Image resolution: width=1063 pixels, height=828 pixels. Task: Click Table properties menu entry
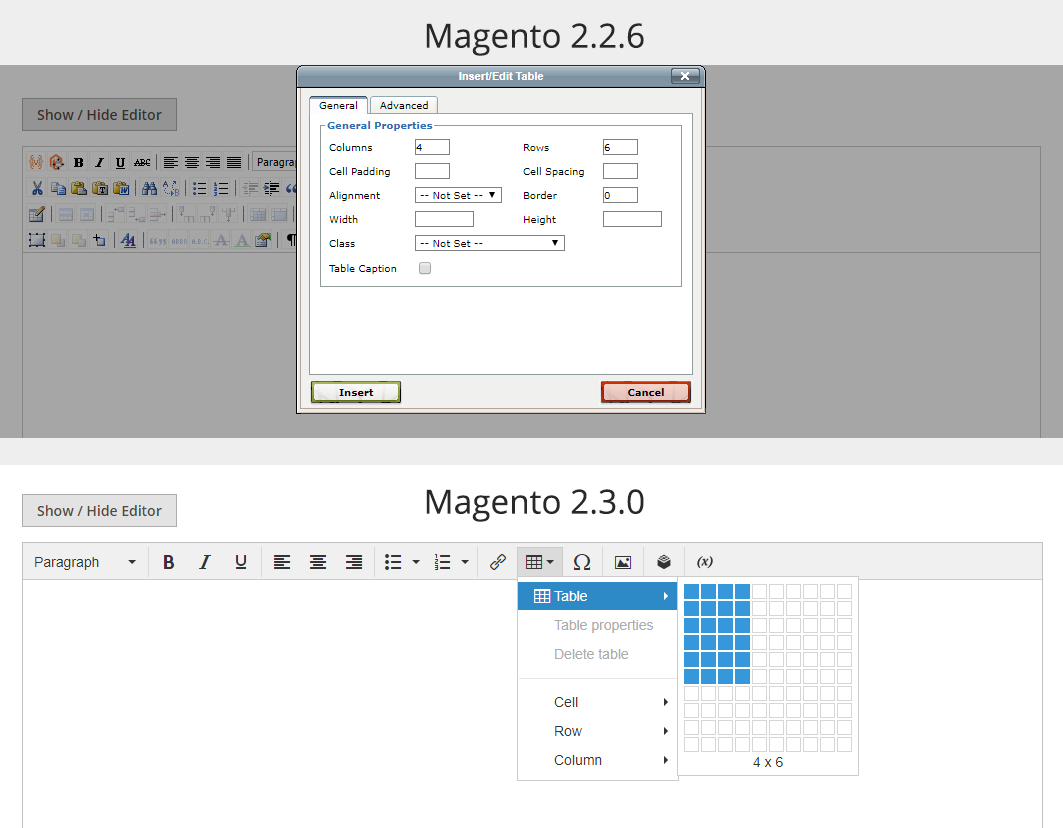597,625
